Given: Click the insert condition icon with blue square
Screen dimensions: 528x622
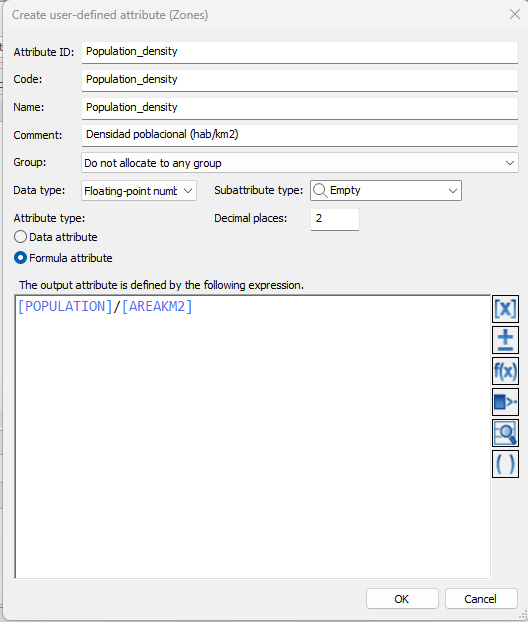Looking at the screenshot, I should click(505, 402).
